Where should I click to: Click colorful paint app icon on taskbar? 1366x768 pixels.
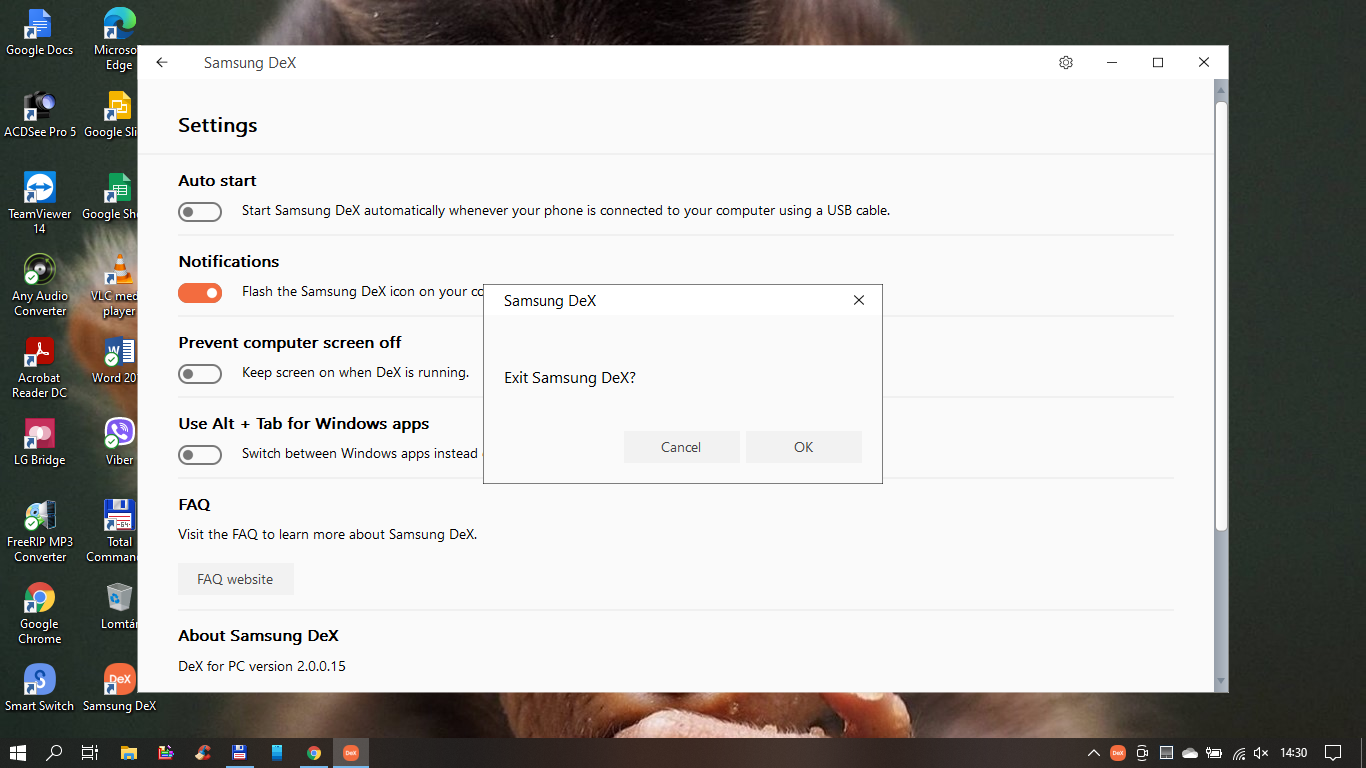tap(166, 753)
